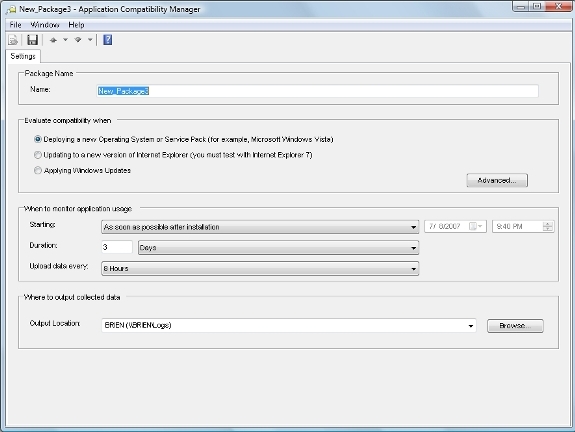This screenshot has height=432, width=575.
Task: Click the start time spinner arrows
Action: click(547, 226)
